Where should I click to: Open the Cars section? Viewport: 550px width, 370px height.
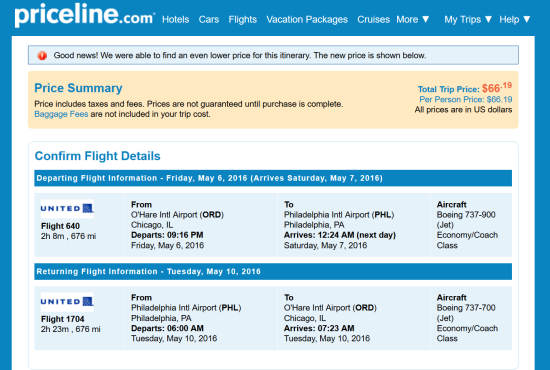click(209, 20)
